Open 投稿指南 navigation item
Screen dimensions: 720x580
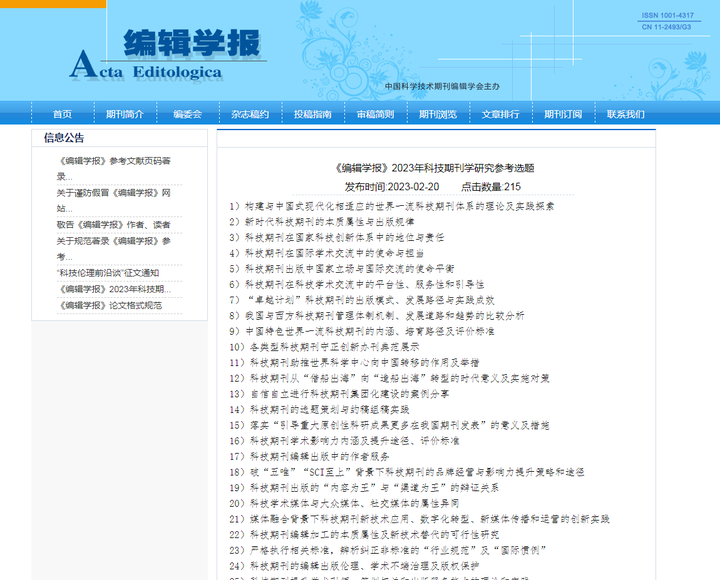313,114
